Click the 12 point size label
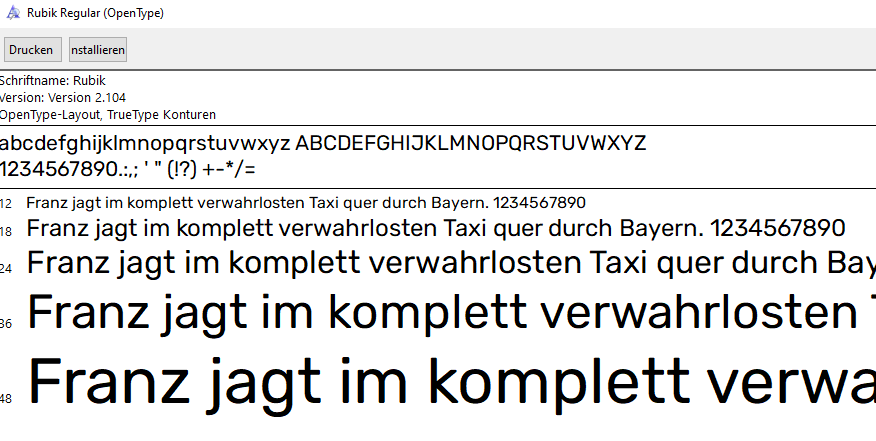This screenshot has width=876, height=441. [6, 204]
